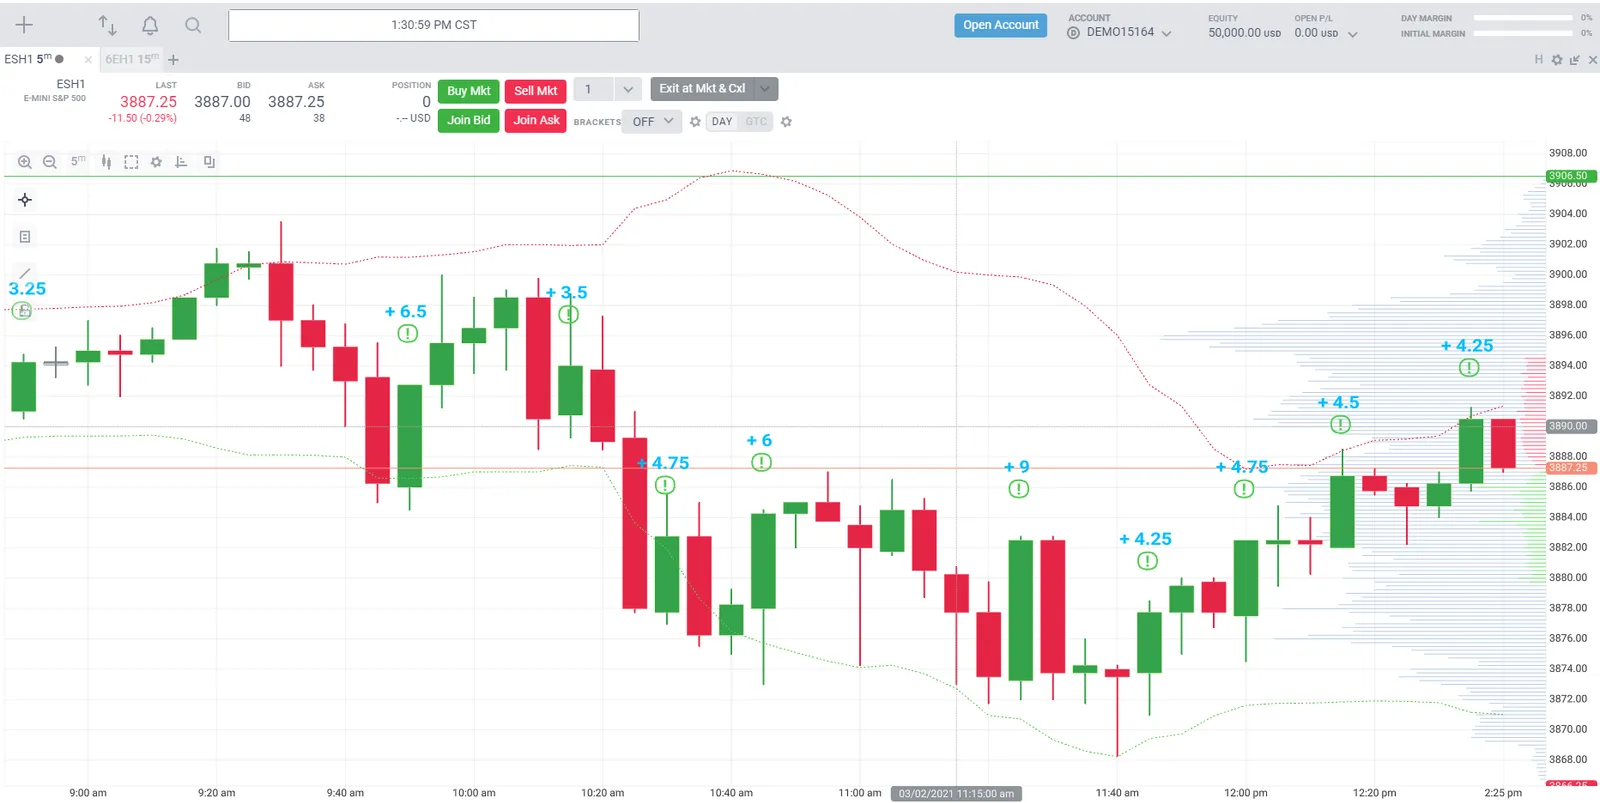1600x803 pixels.
Task: Switch order duration to DAY
Action: [x=722, y=122]
